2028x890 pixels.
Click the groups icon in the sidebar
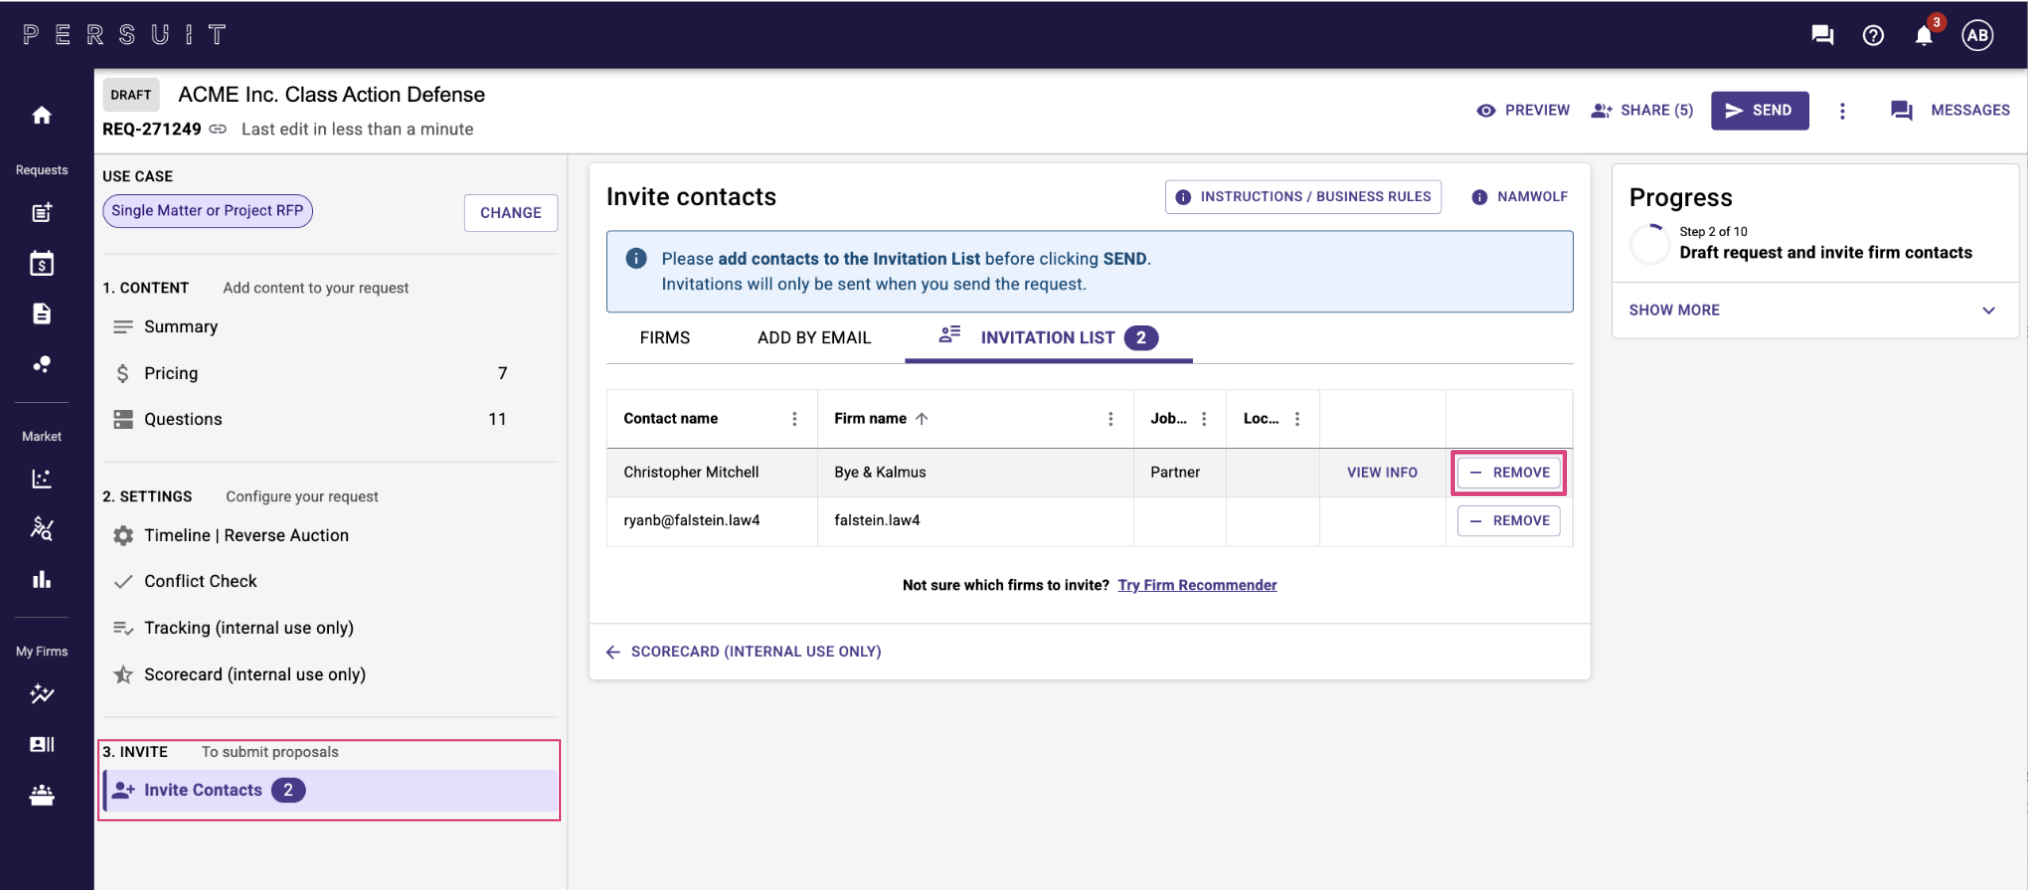[x=41, y=795]
